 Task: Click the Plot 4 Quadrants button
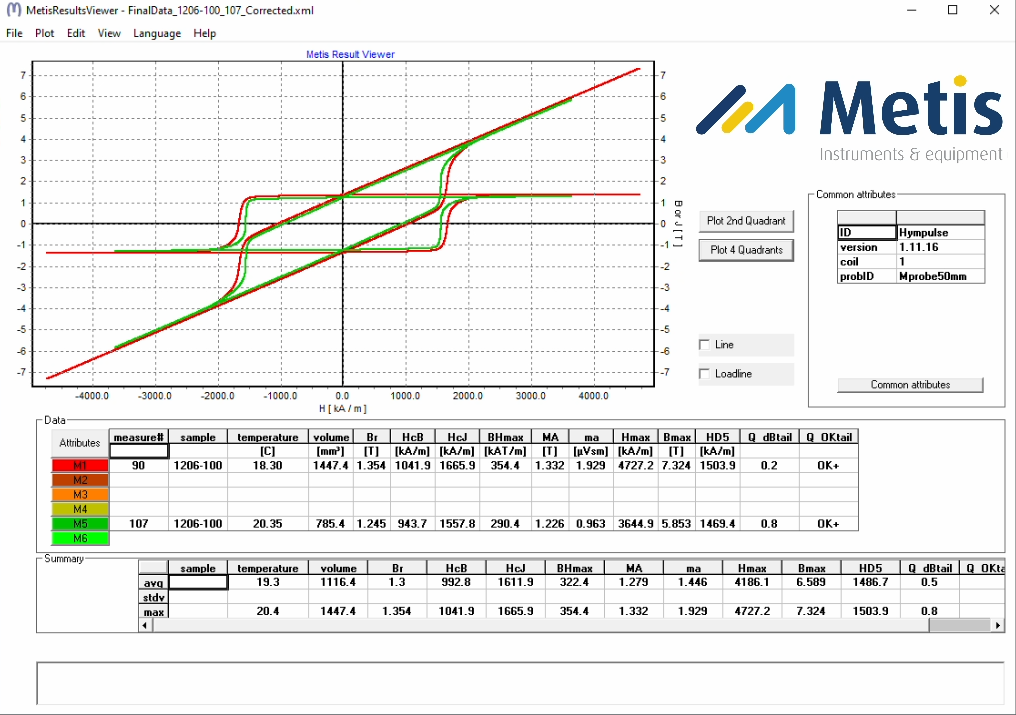pos(746,250)
